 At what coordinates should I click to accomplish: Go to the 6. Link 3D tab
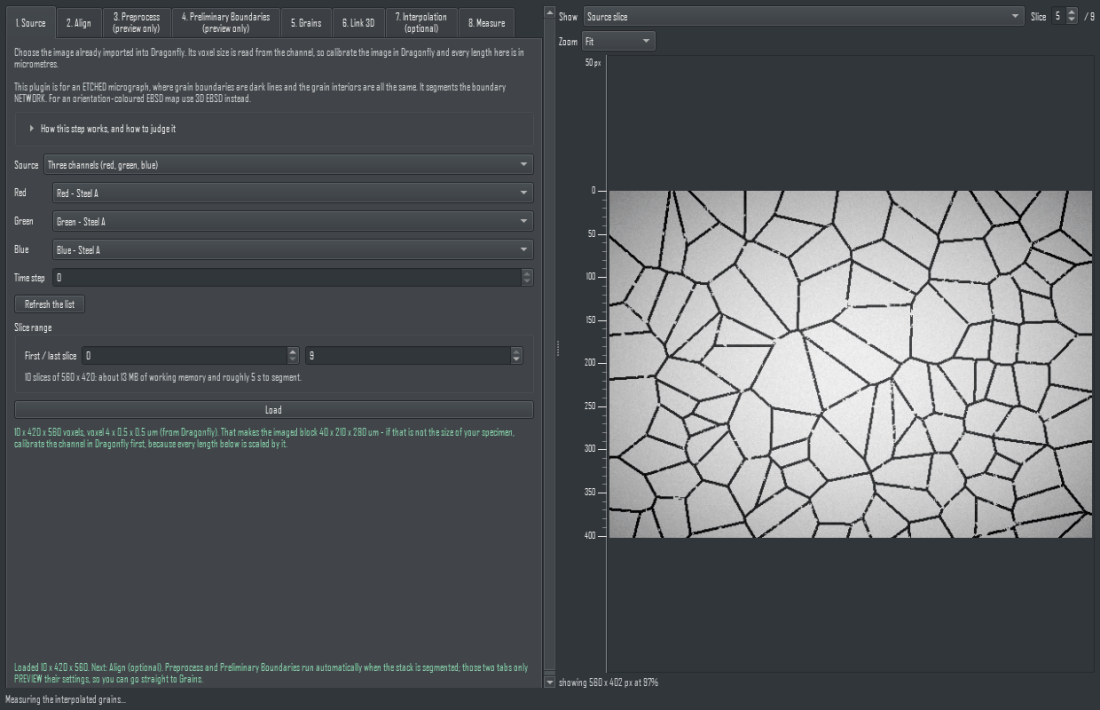point(358,22)
